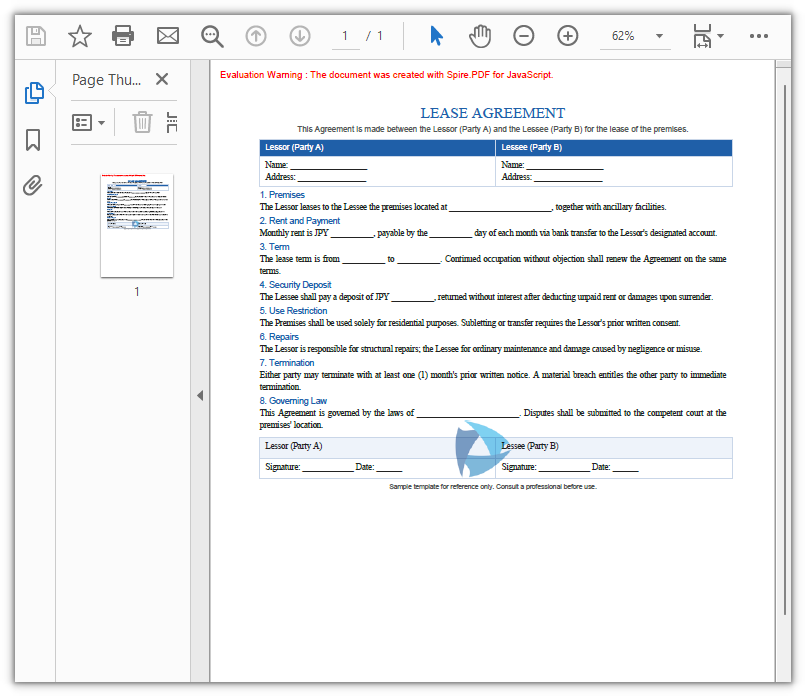Open the Attachments paperclip panel
Screen dimensions: 806x697
click(x=32, y=186)
